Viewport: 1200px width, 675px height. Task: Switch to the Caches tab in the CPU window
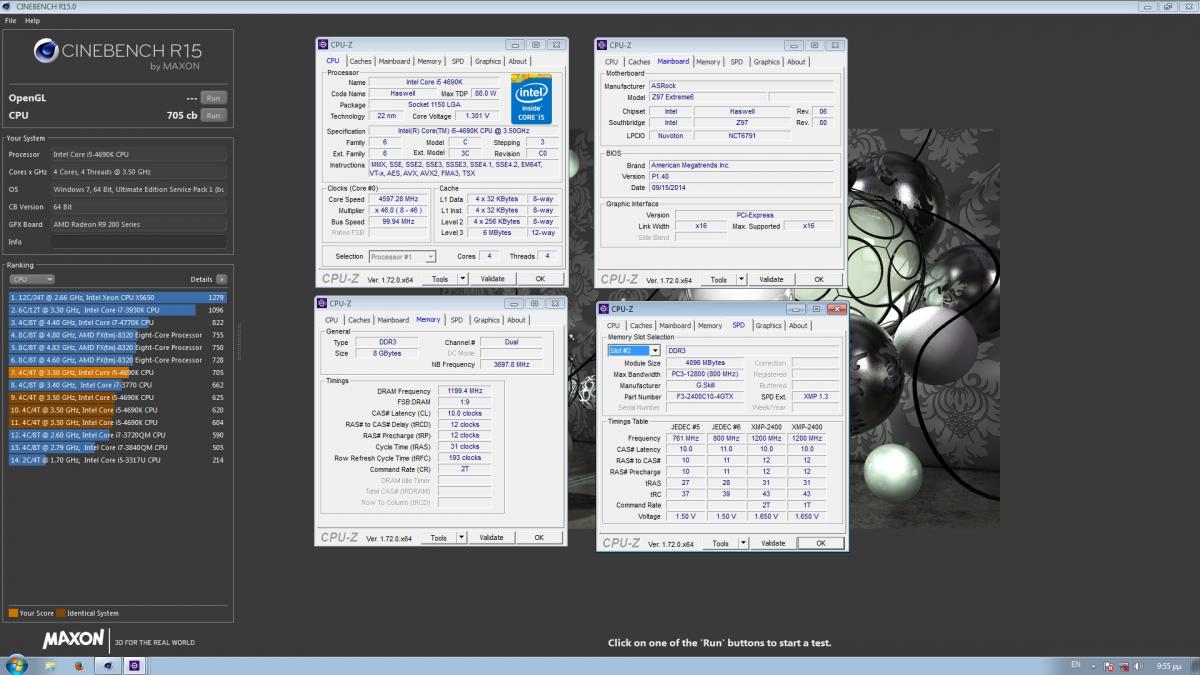(x=360, y=61)
